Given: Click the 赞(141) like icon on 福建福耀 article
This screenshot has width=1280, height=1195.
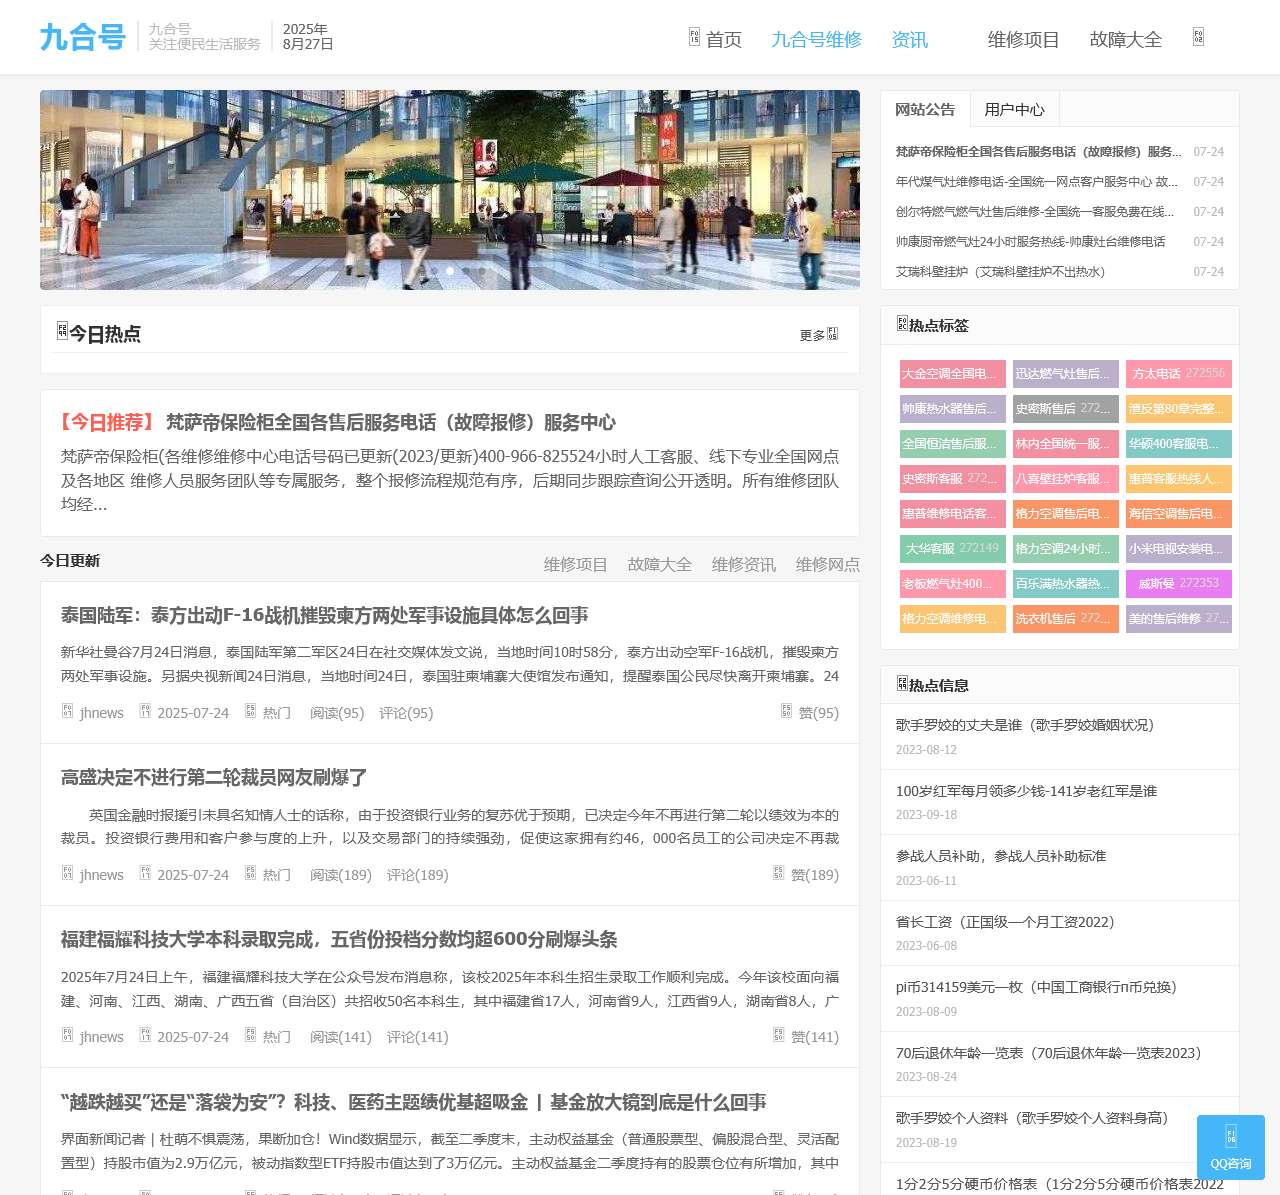Looking at the screenshot, I should [x=779, y=1036].
